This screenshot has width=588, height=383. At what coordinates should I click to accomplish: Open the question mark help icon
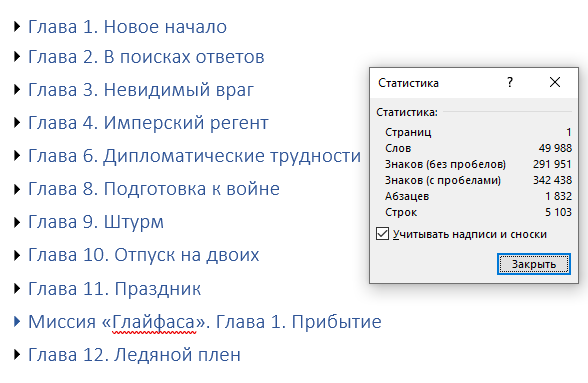510,82
